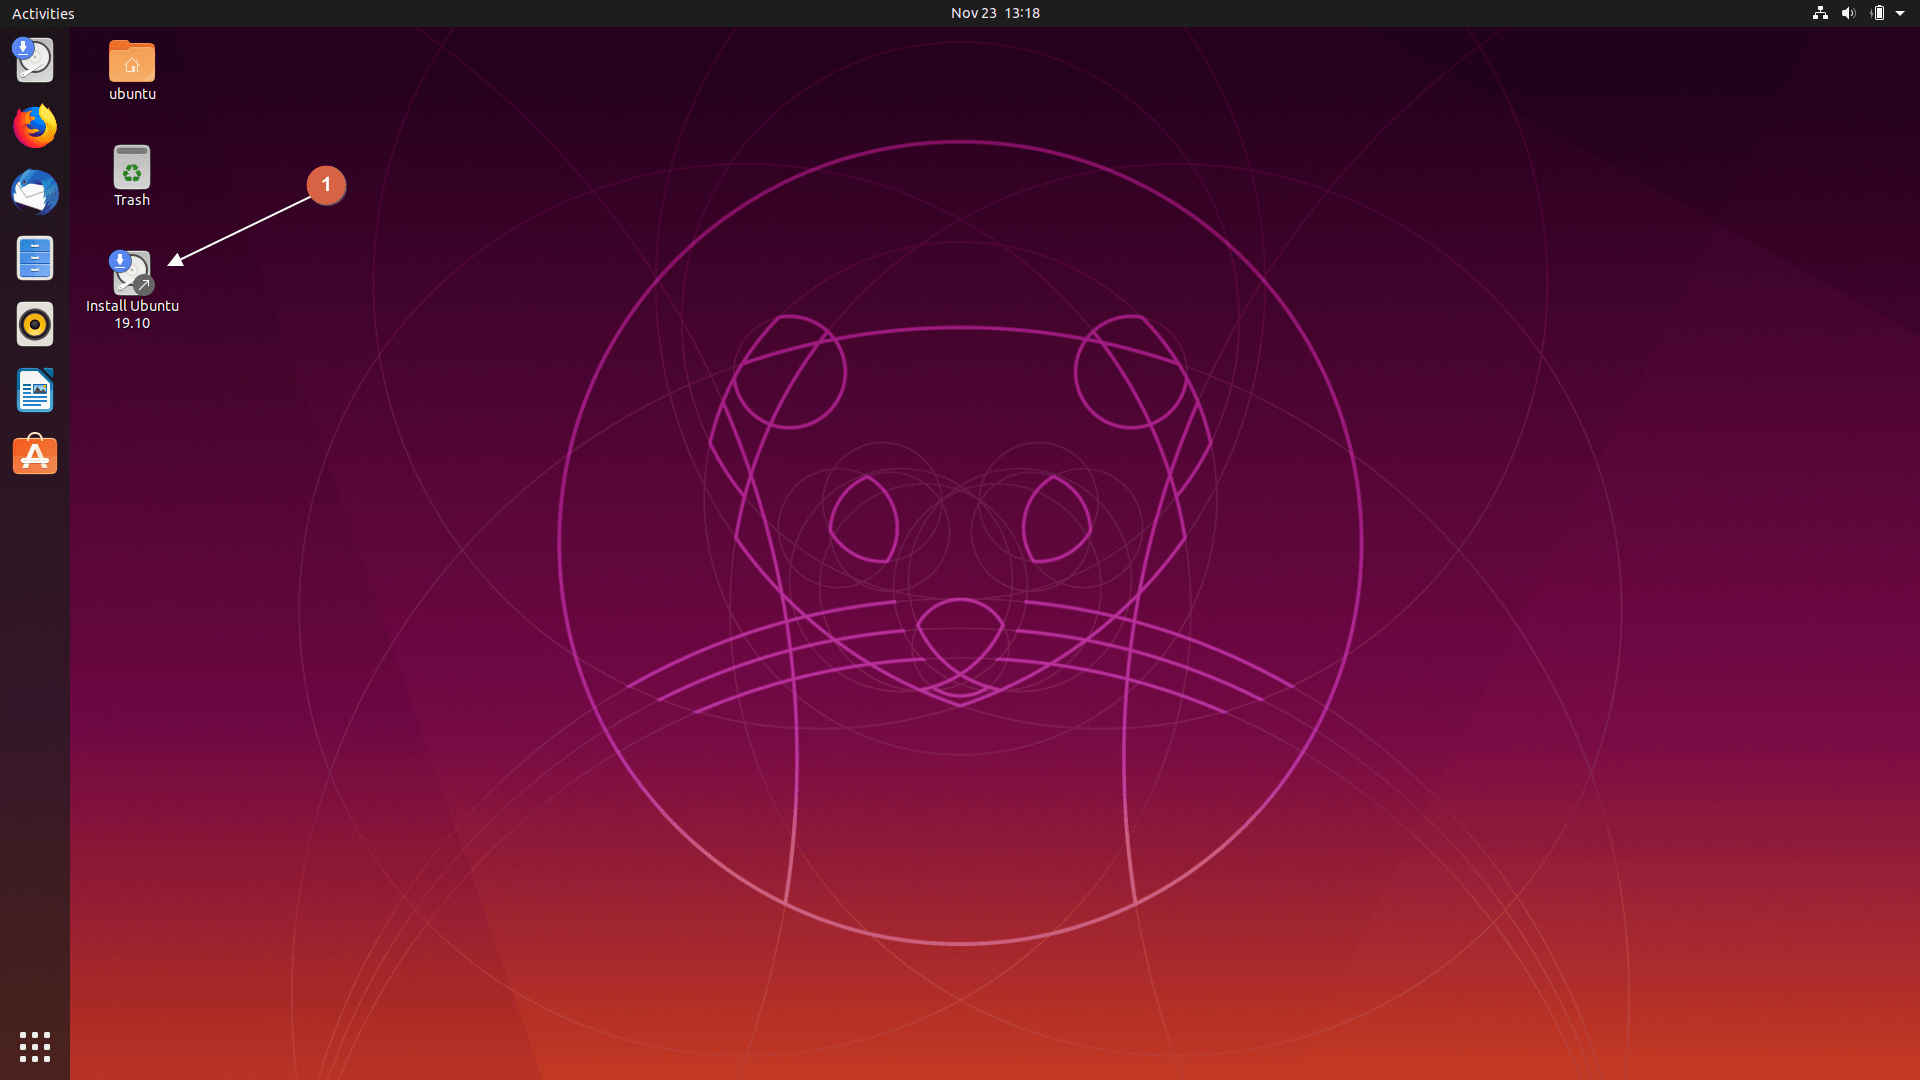Click the battery indicator icon

[1878, 13]
